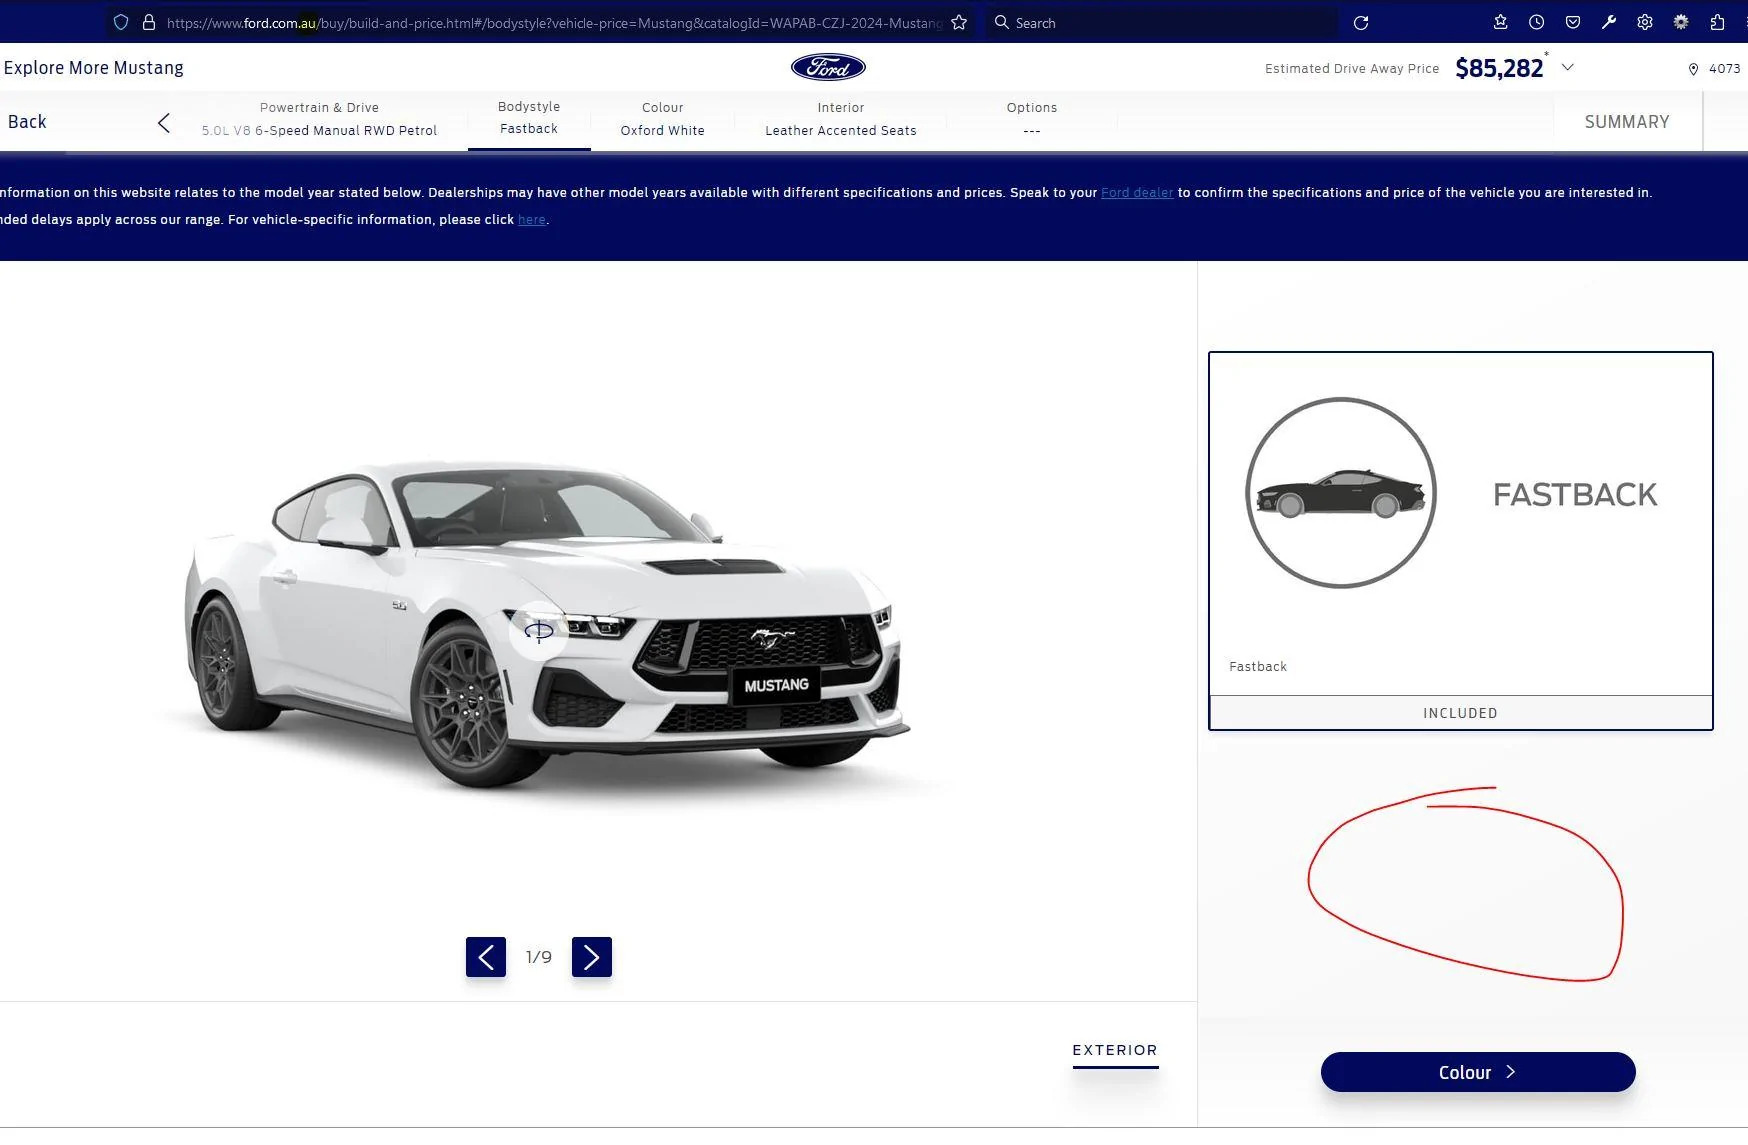Click the Ford oval logo

pyautogui.click(x=828, y=67)
